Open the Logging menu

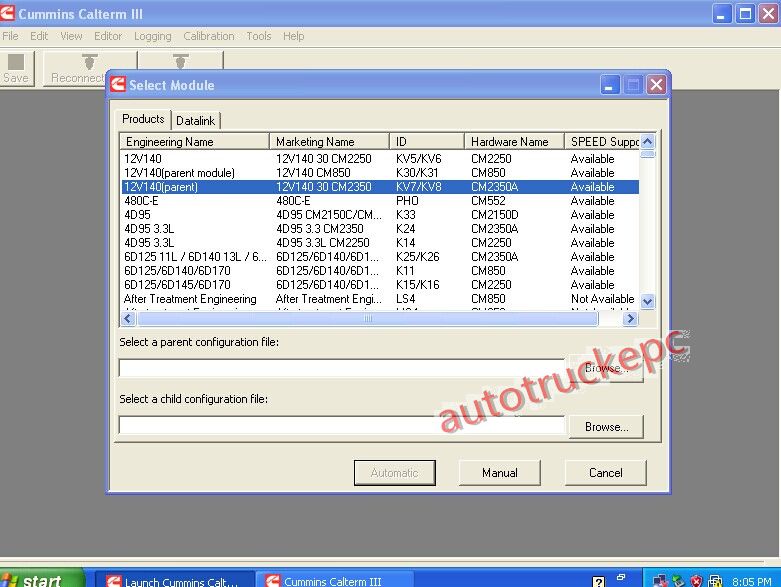[x=152, y=36]
